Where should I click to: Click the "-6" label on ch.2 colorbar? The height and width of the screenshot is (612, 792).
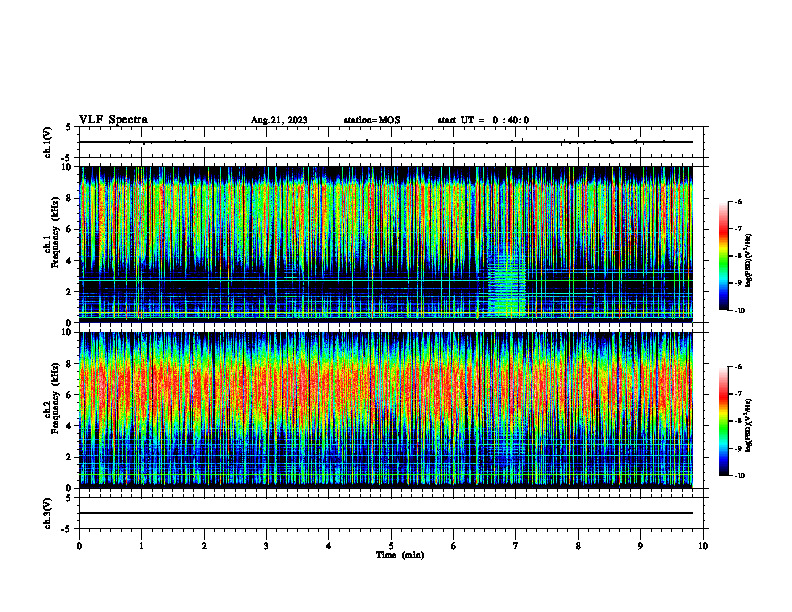coord(739,367)
